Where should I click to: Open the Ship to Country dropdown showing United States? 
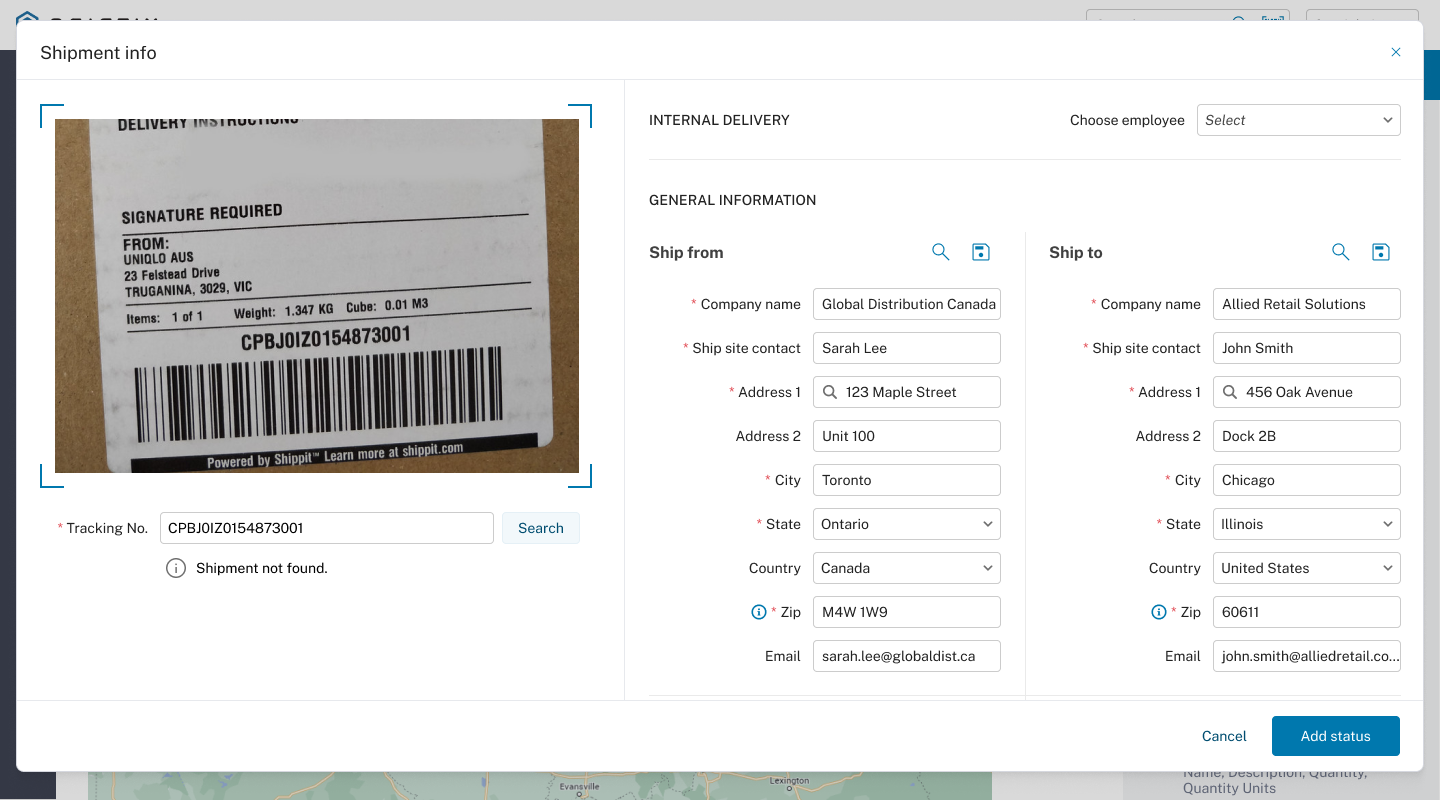pos(1306,568)
